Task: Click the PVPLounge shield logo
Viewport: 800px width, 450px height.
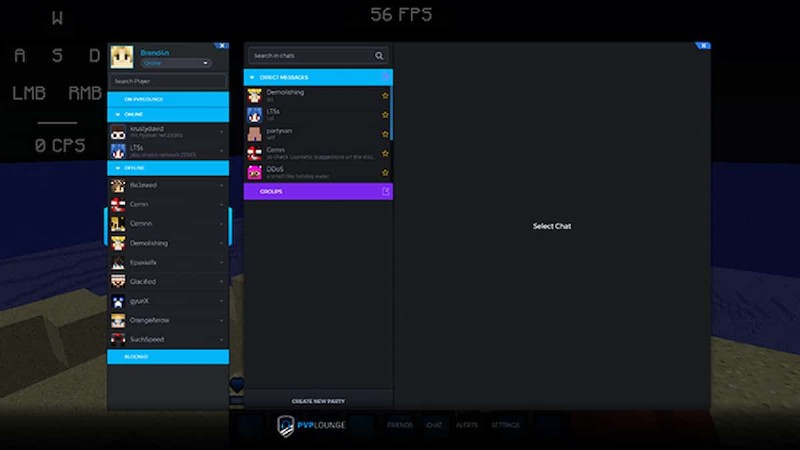Action: [x=286, y=425]
